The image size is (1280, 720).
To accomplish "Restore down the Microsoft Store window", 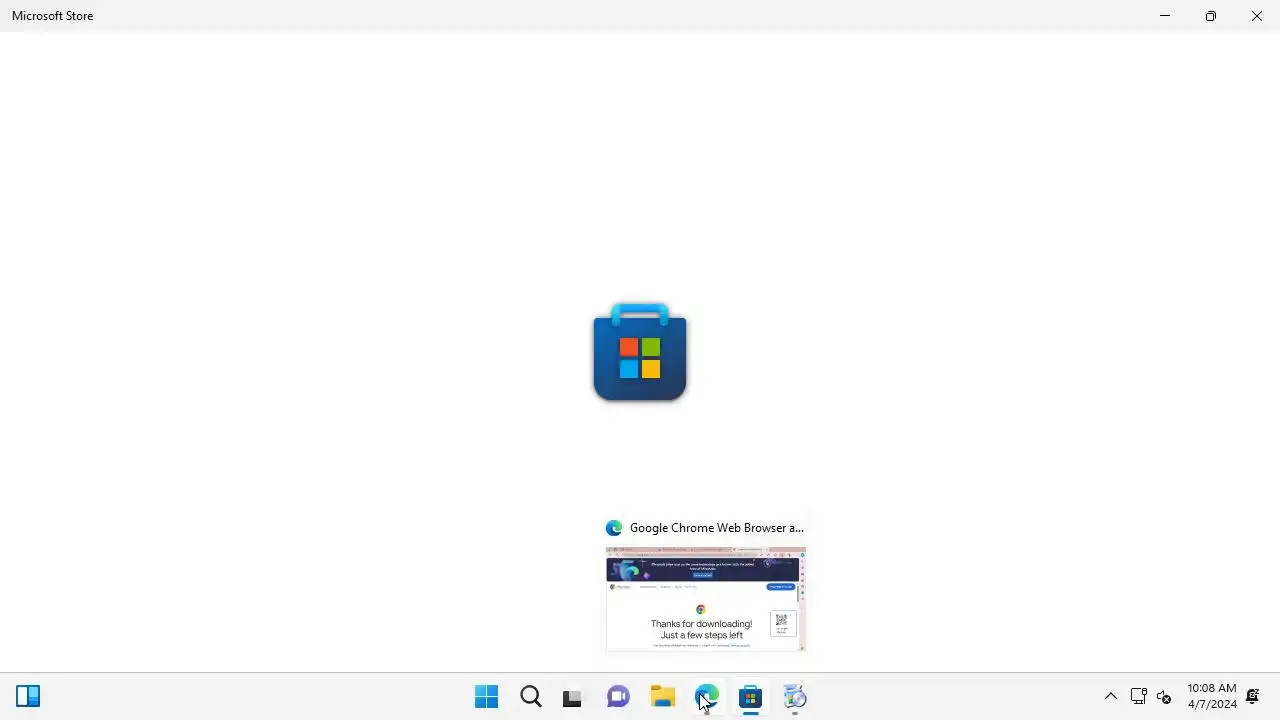I will [x=1210, y=16].
